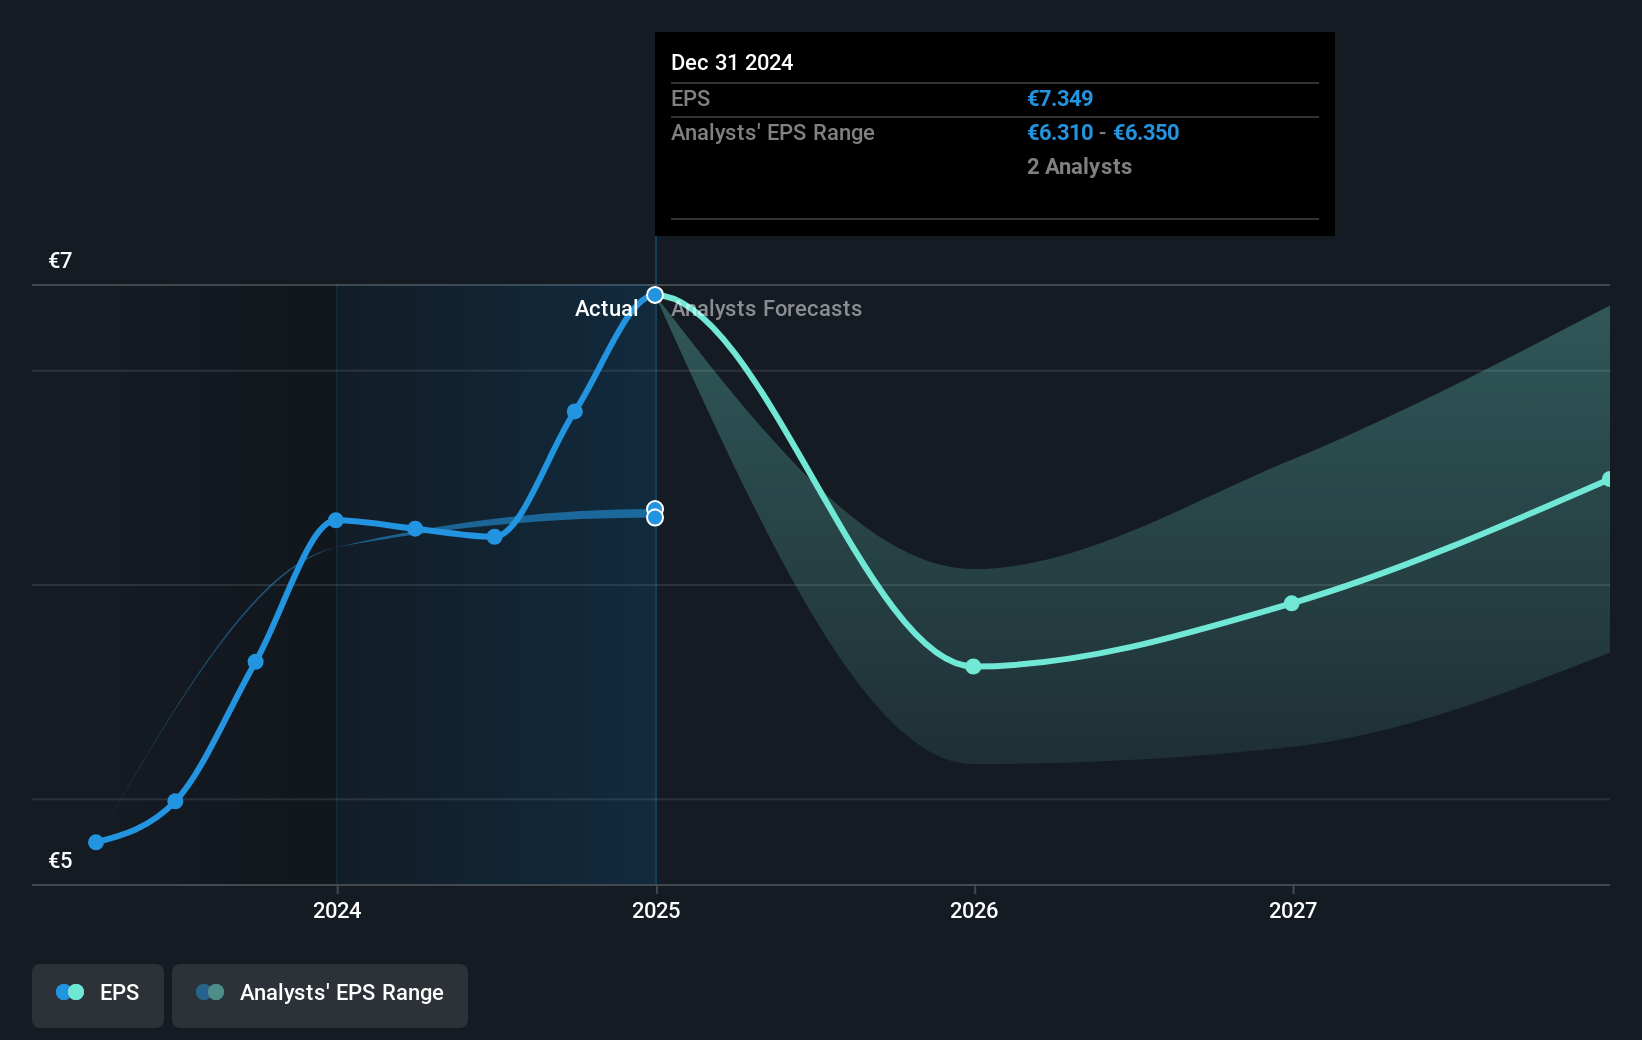Image resolution: width=1642 pixels, height=1040 pixels.
Task: Switch to the Analysts Forecasts section label
Action: (766, 309)
